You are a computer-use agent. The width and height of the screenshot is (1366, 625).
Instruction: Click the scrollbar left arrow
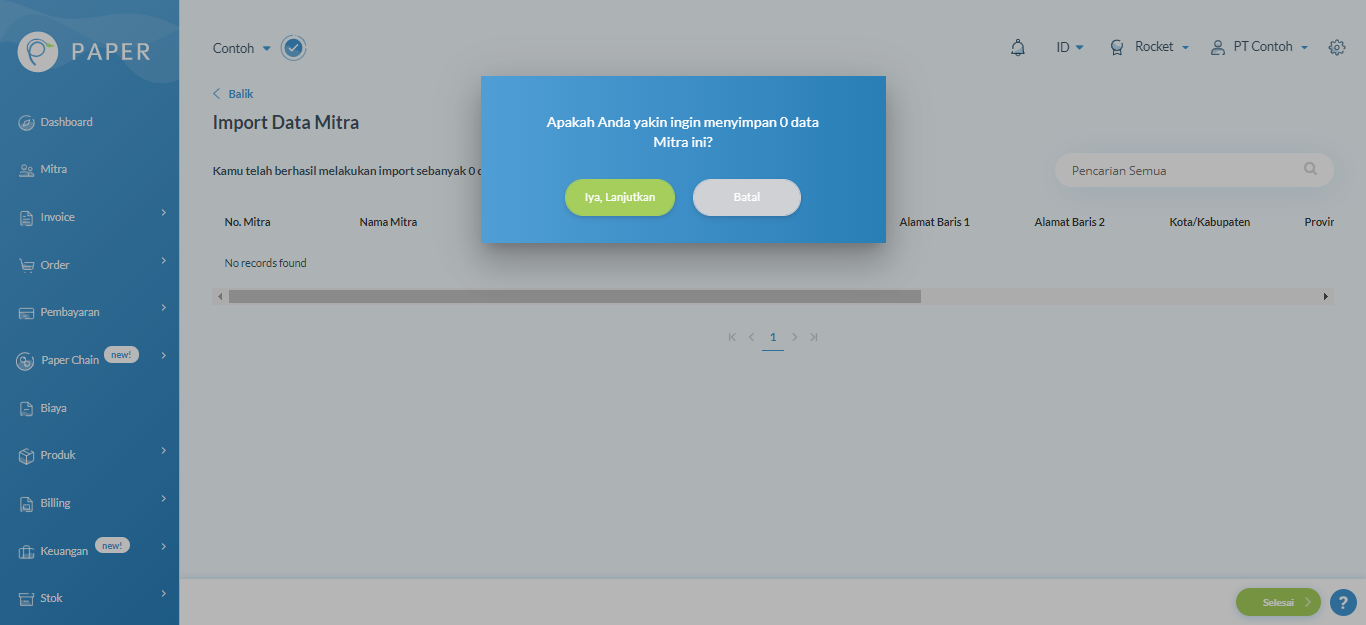(x=220, y=297)
